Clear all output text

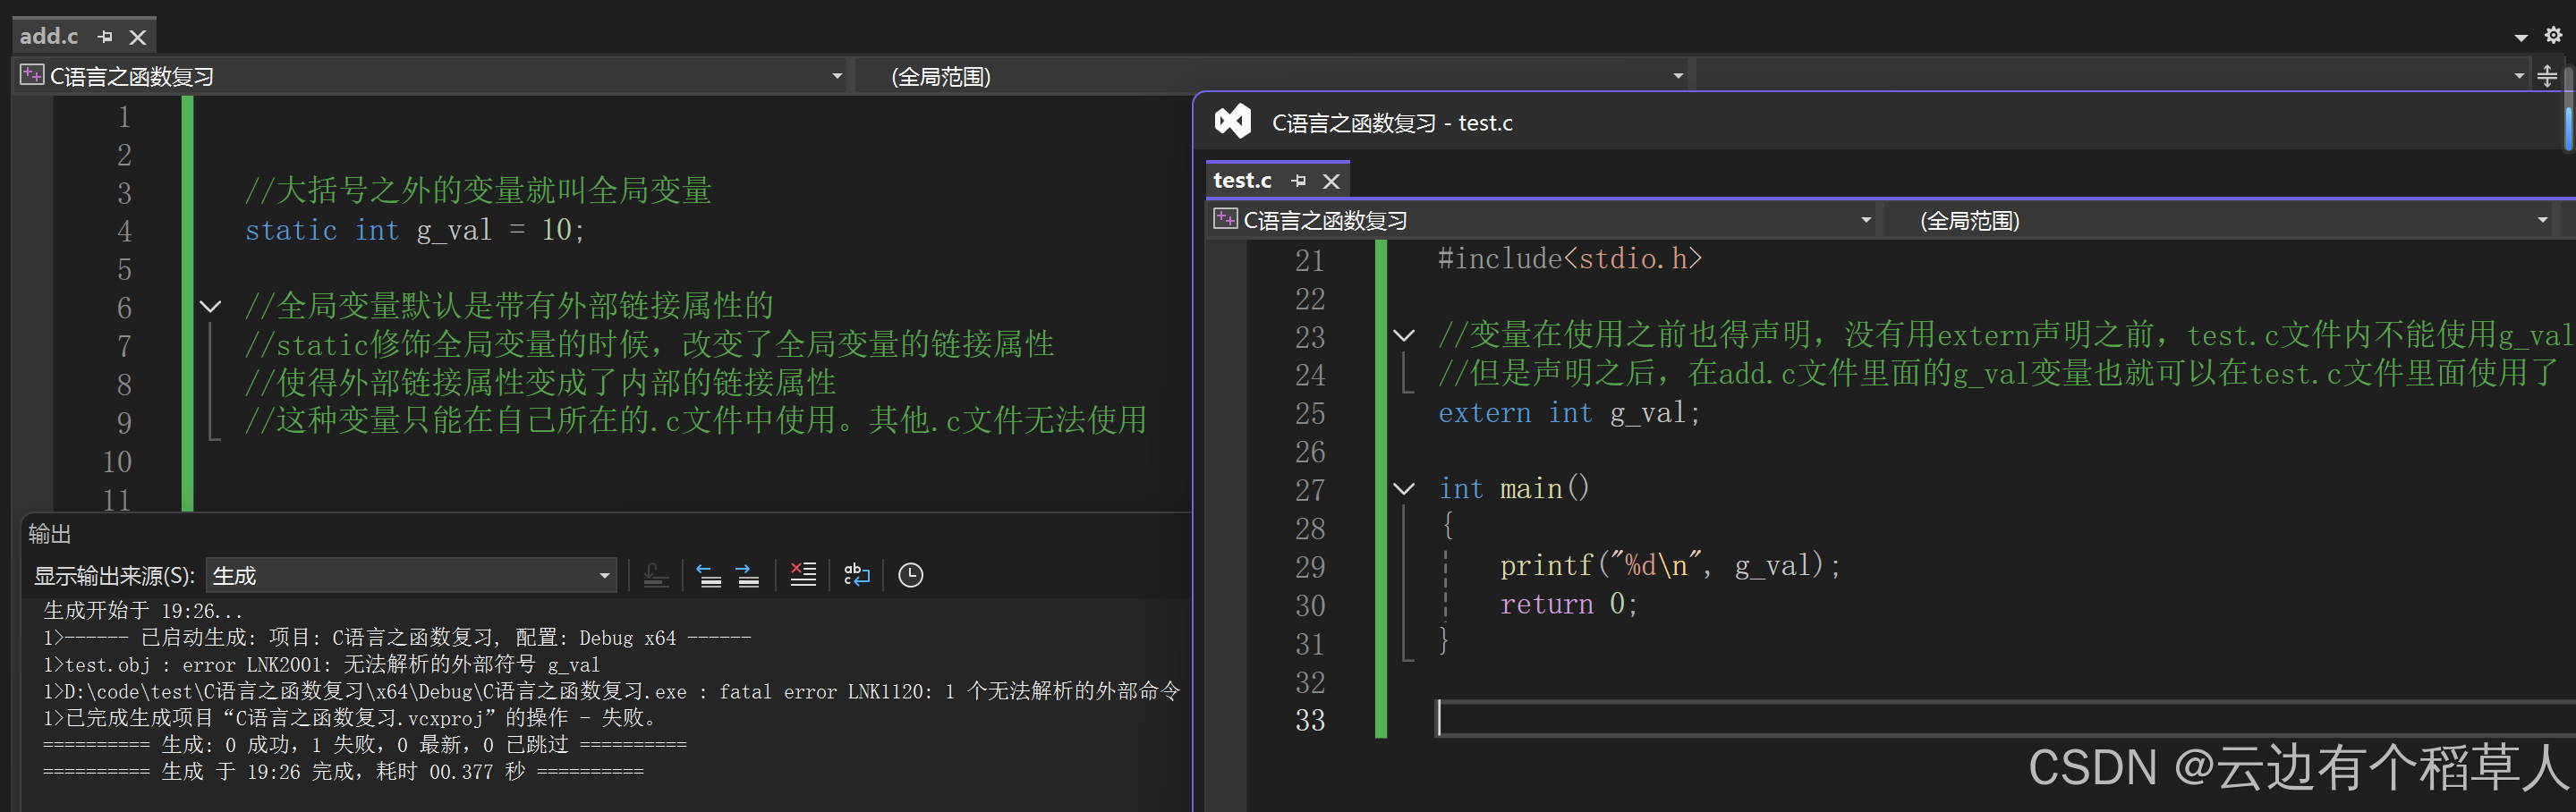point(803,575)
